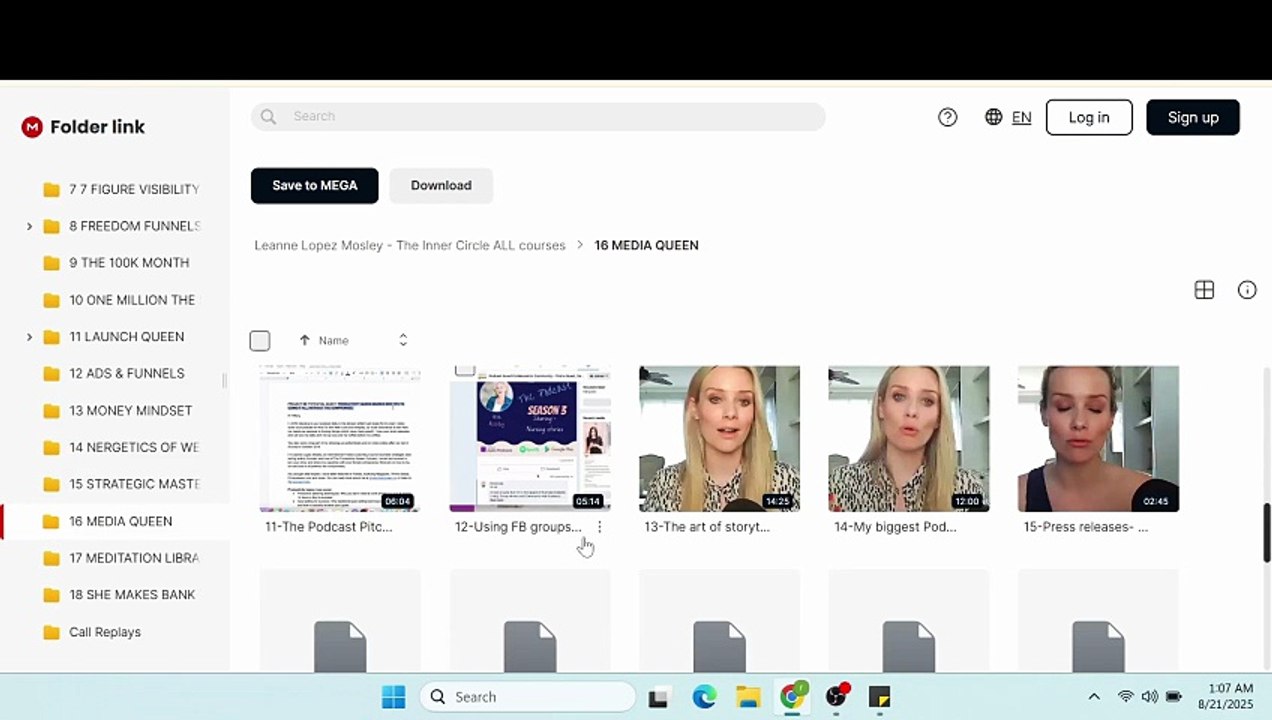Open the EN language selector
Image resolution: width=1272 pixels, height=720 pixels.
(x=1021, y=117)
